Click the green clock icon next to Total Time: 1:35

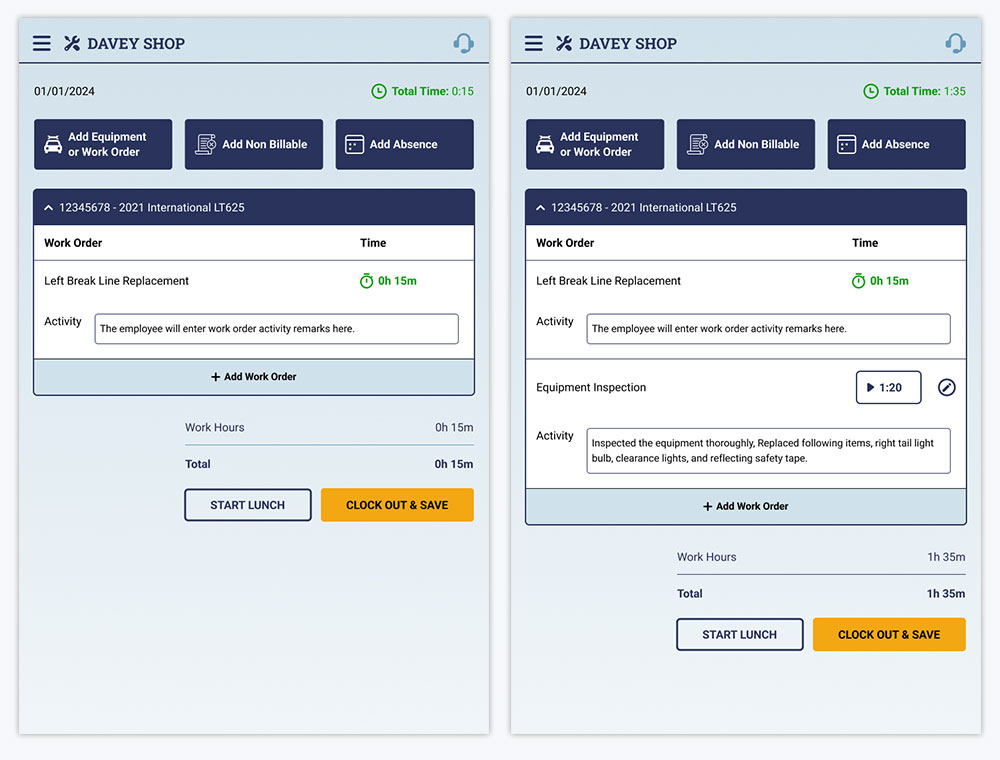coord(871,91)
